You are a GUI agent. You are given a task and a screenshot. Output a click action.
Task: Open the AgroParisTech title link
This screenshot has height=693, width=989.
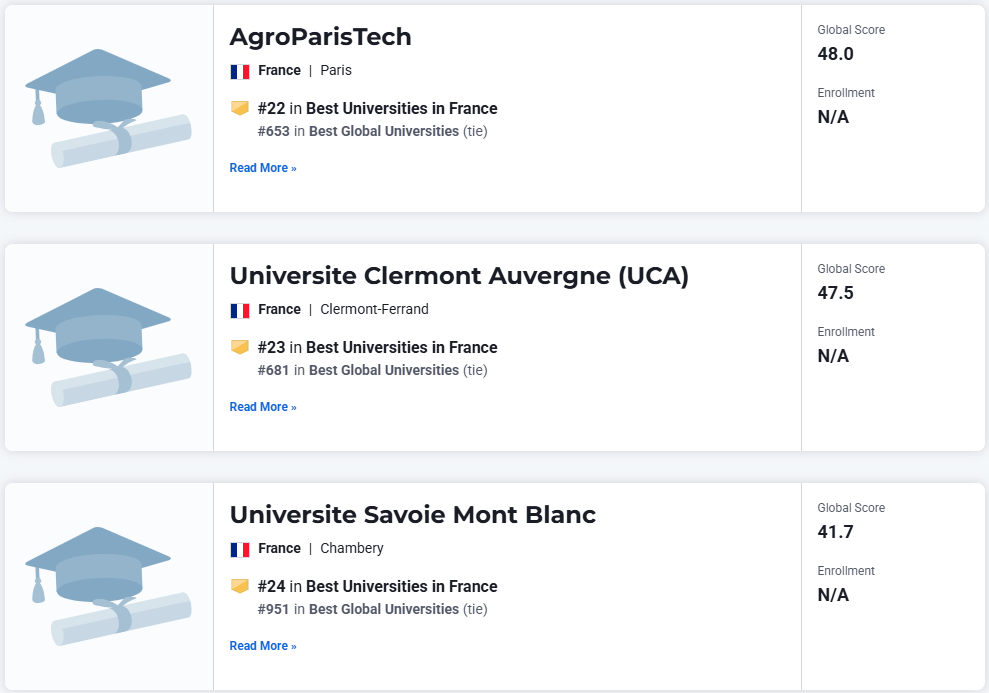click(320, 37)
